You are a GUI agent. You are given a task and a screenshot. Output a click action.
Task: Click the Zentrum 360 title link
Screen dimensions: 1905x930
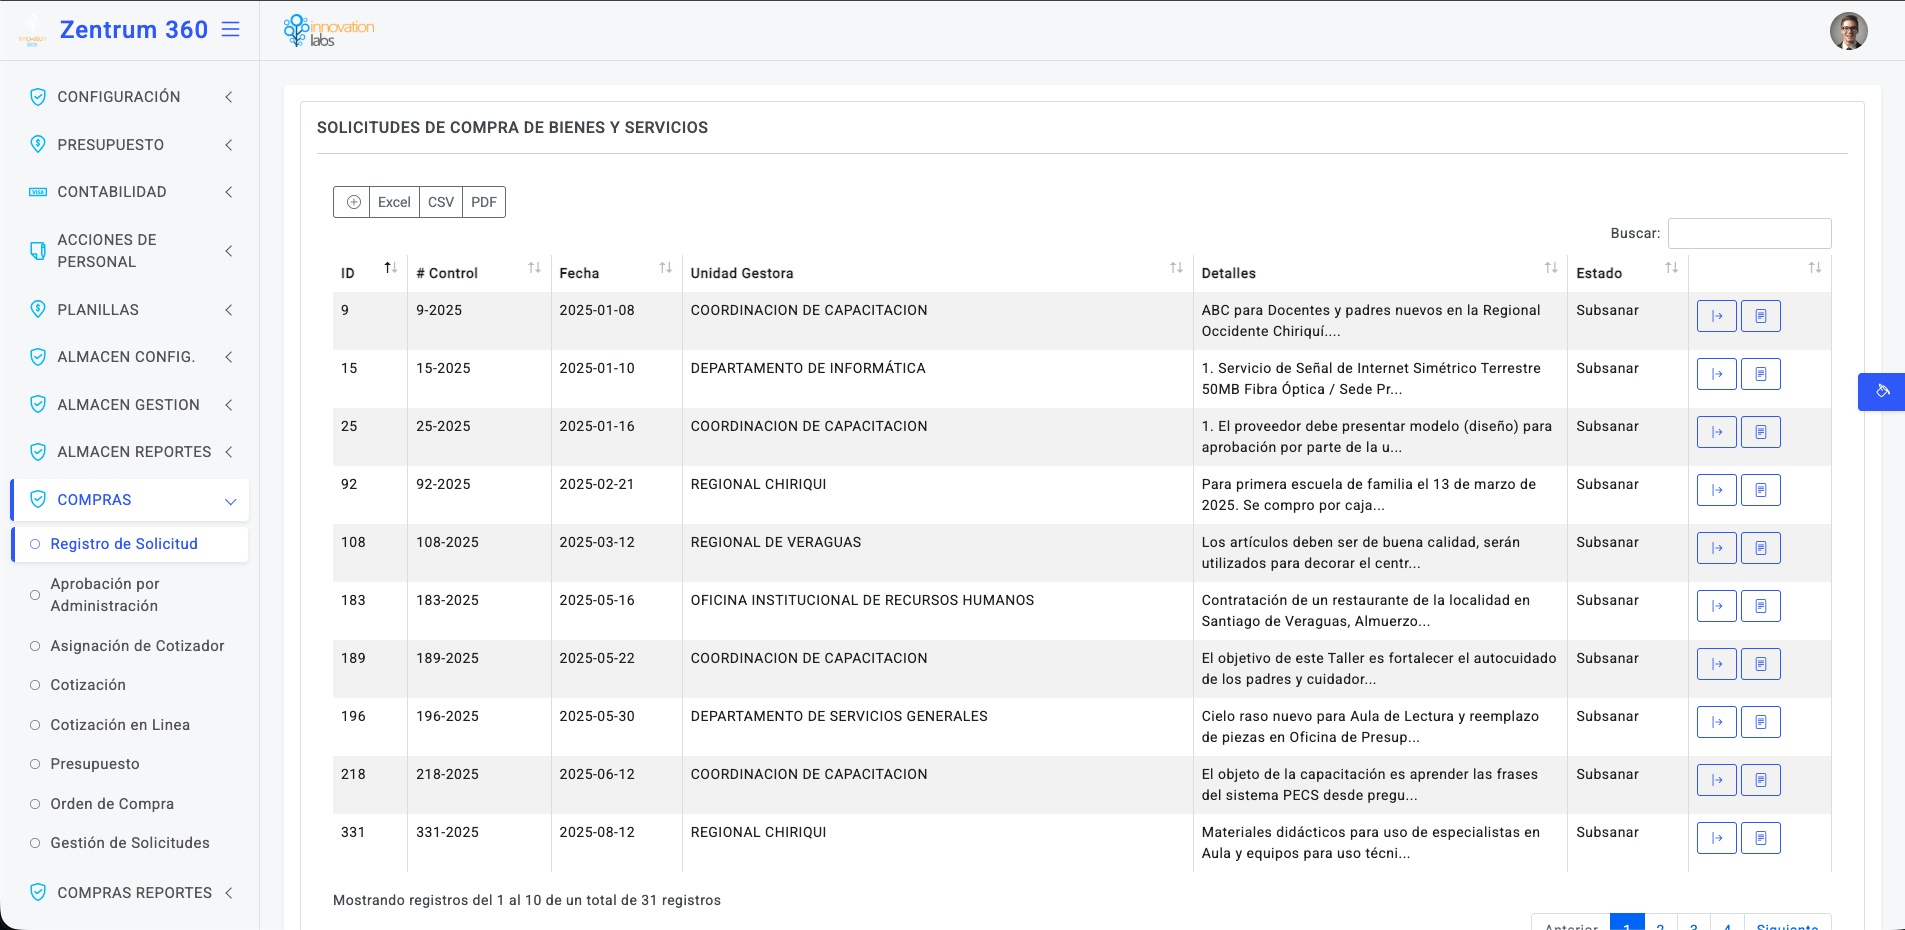[134, 30]
